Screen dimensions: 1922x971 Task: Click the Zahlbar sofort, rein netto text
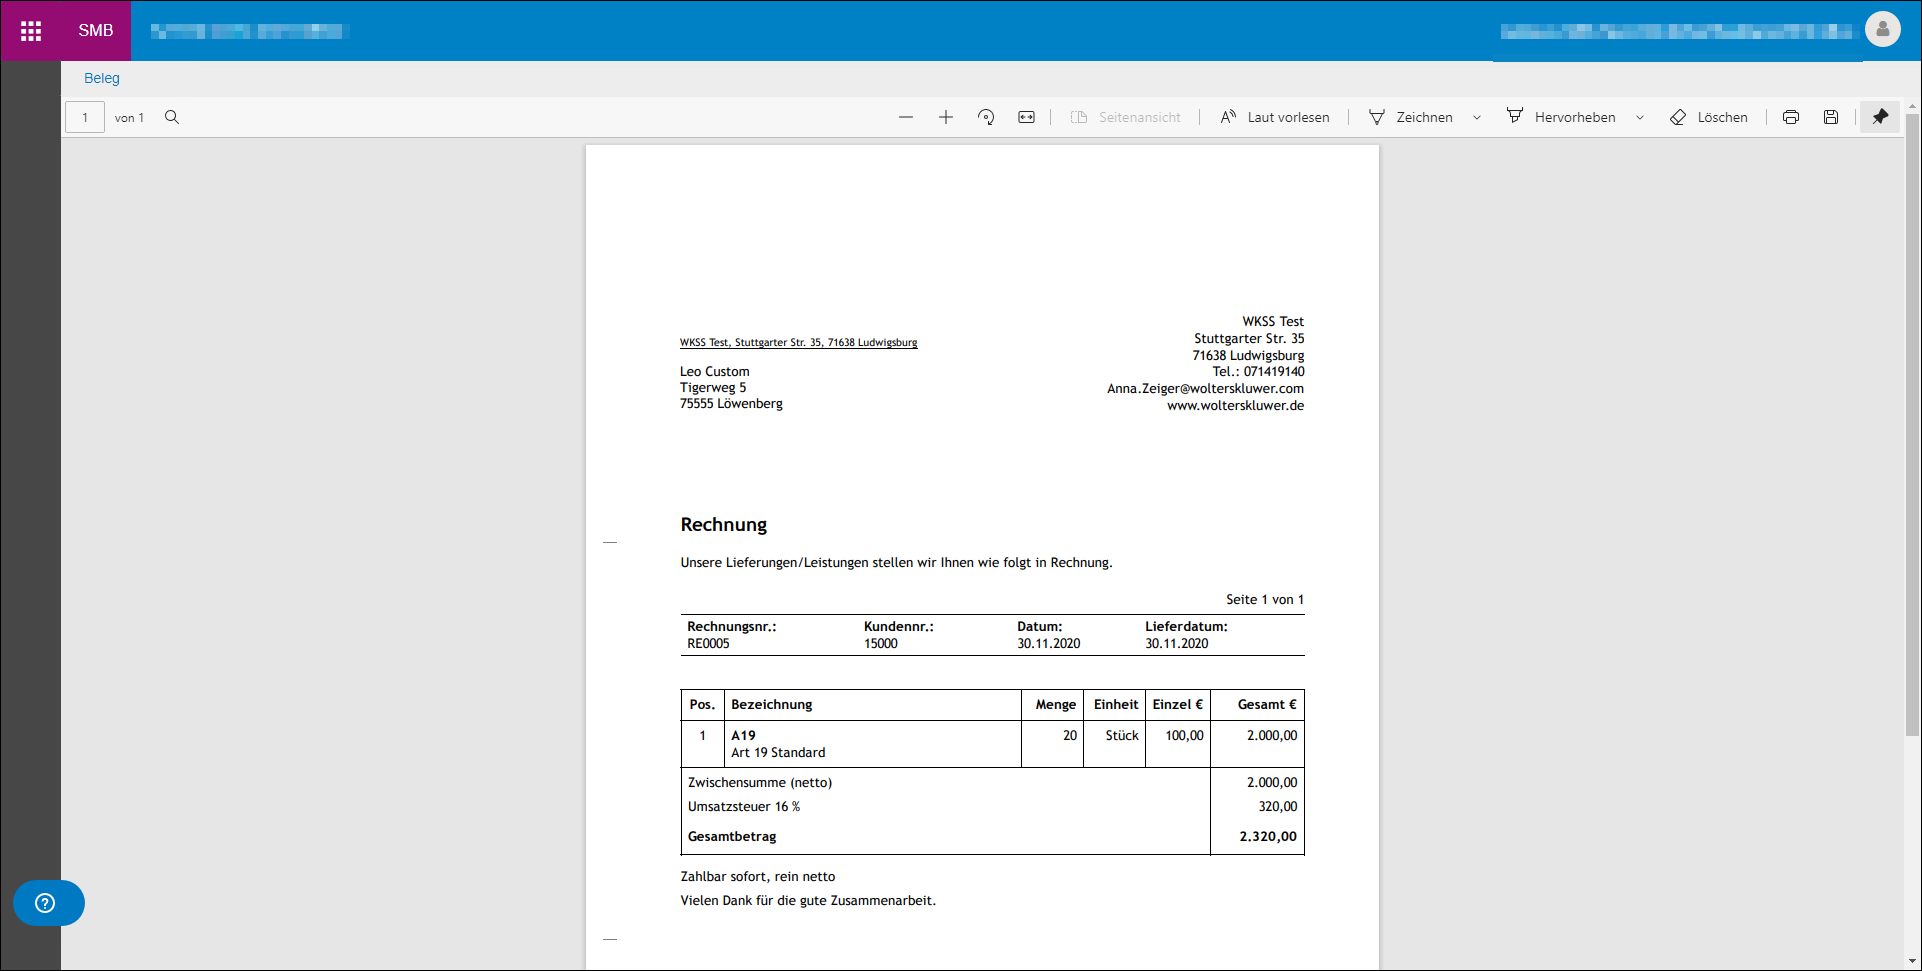coord(758,877)
